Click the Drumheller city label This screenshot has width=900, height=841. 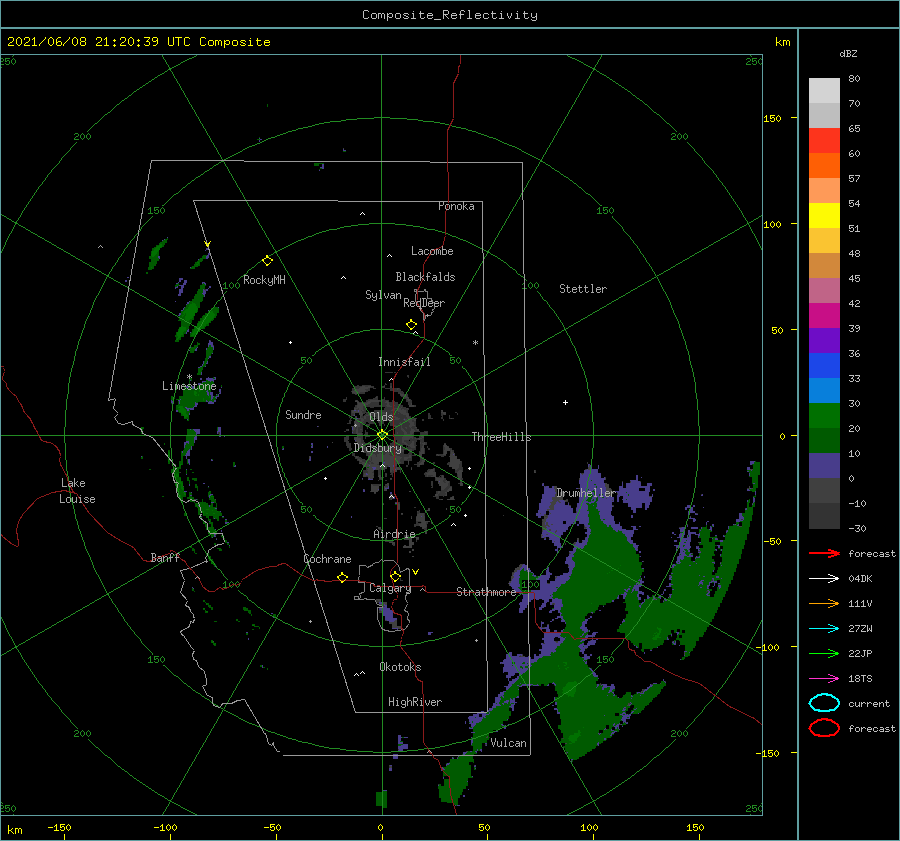[x=586, y=493]
